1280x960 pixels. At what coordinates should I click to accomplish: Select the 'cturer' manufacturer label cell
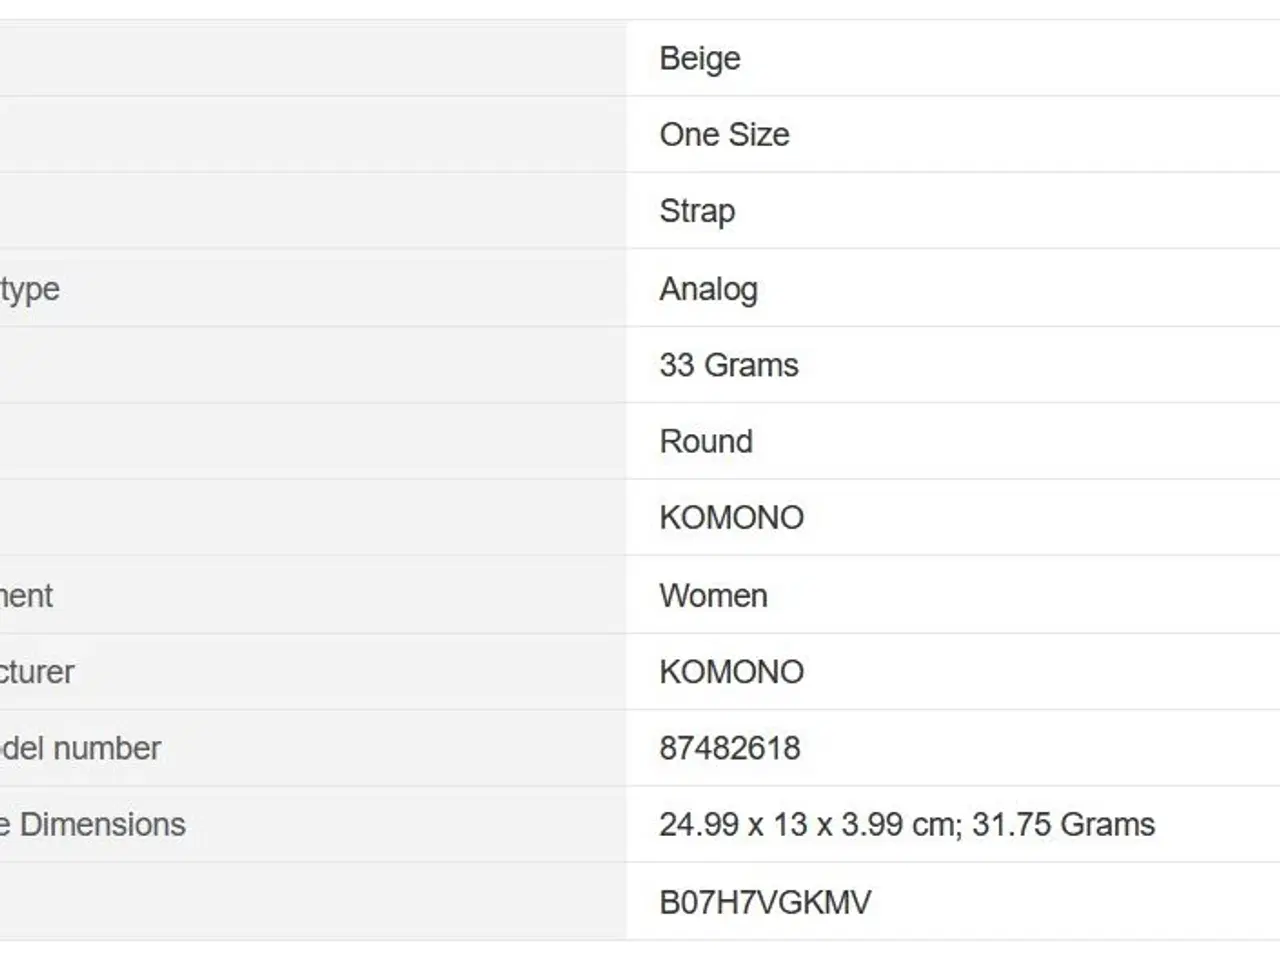click(x=313, y=672)
